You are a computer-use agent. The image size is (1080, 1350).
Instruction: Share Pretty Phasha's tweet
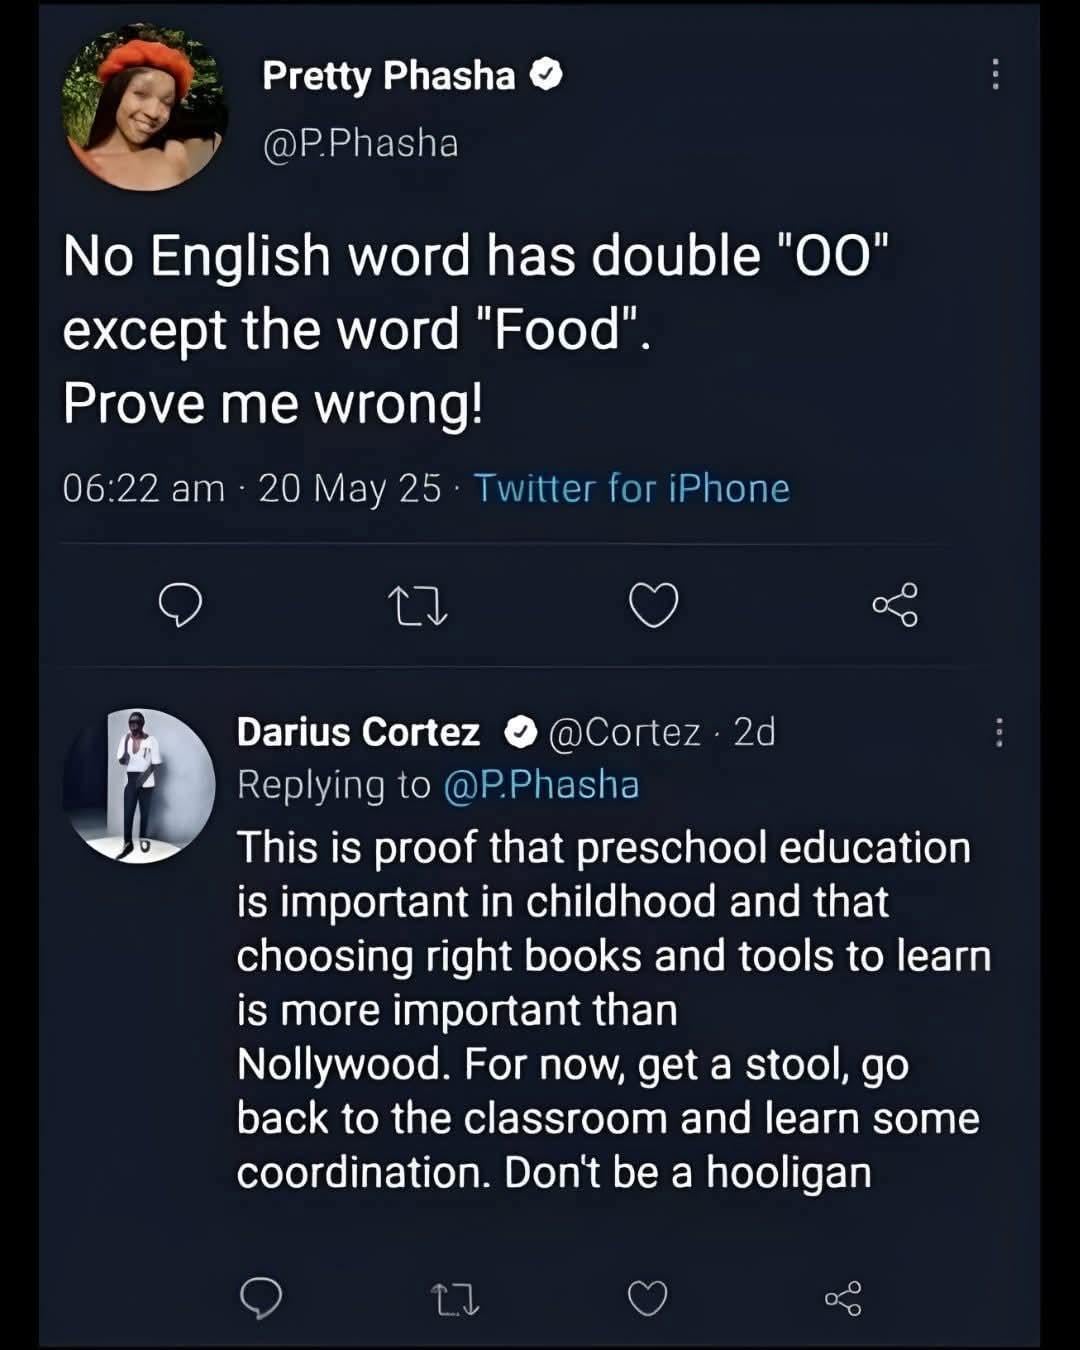tap(894, 605)
